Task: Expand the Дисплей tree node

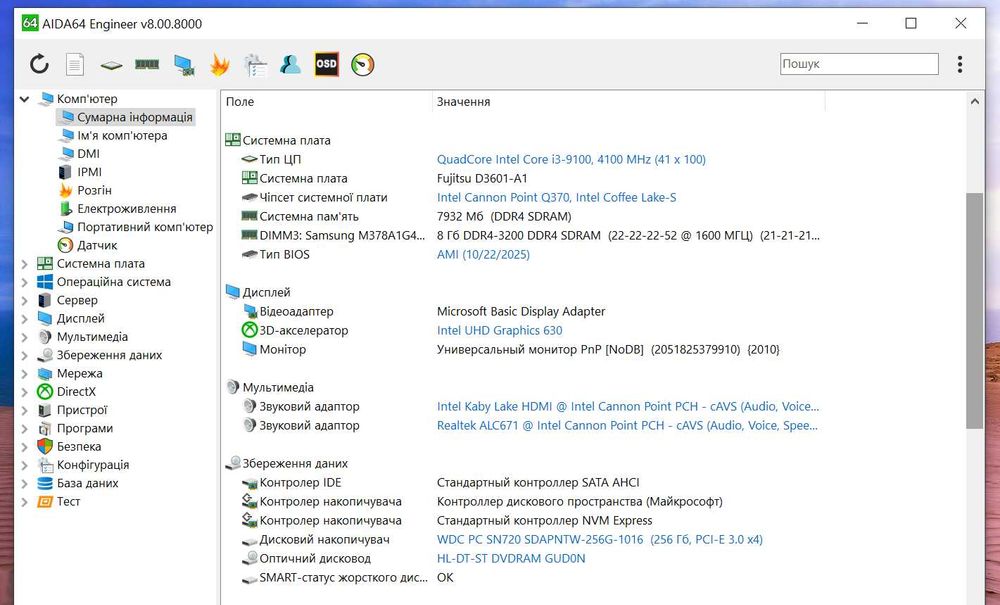Action: (24, 319)
